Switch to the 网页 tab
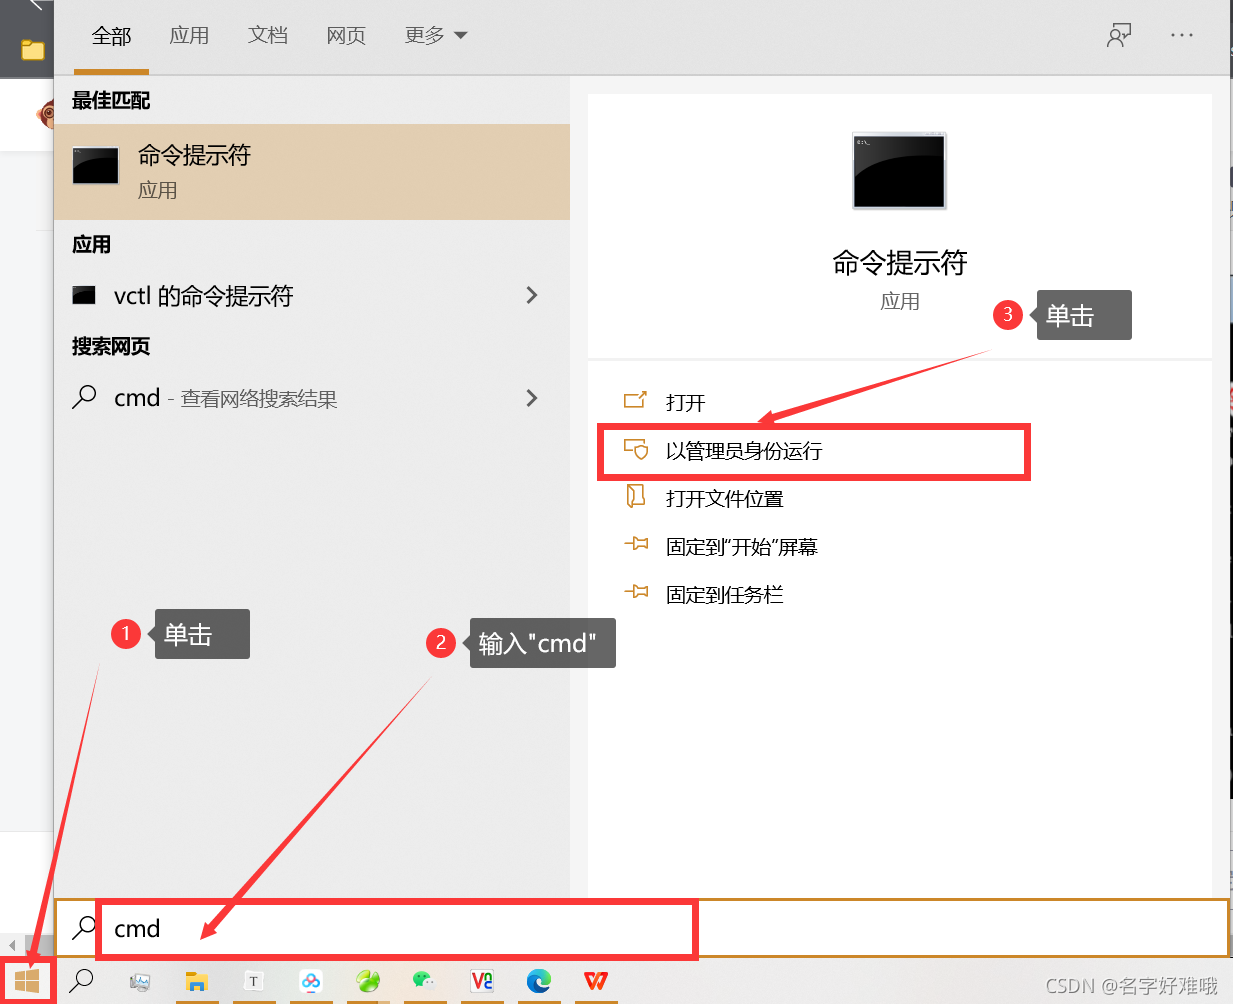Screen dimensions: 1233x1004 345,34
